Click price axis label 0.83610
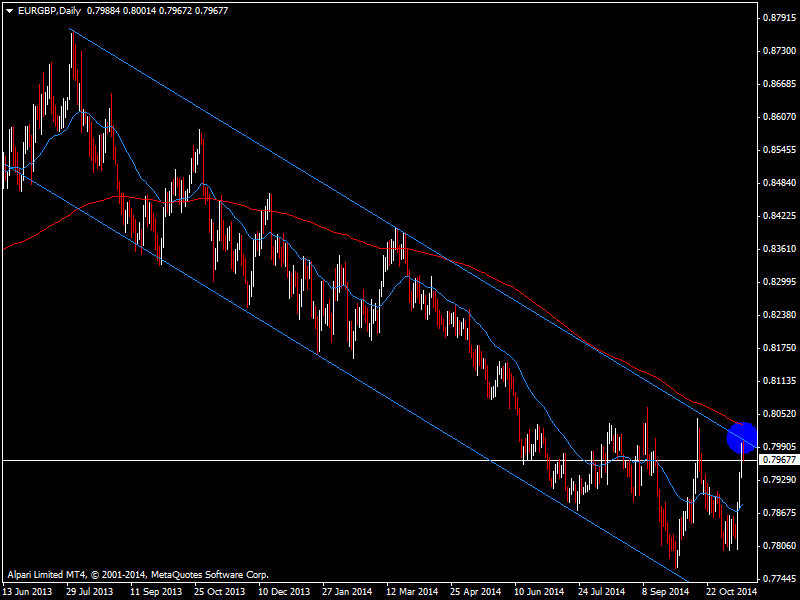Image resolution: width=800 pixels, height=600 pixels. tap(779, 248)
